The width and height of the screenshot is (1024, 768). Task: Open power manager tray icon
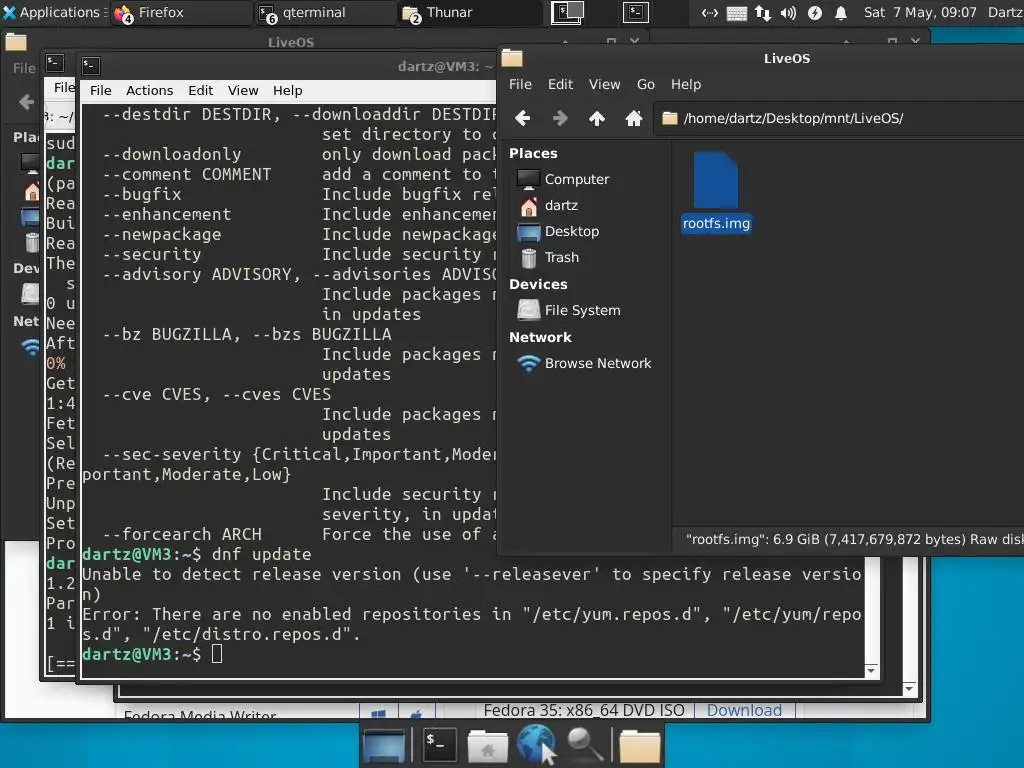tap(814, 13)
